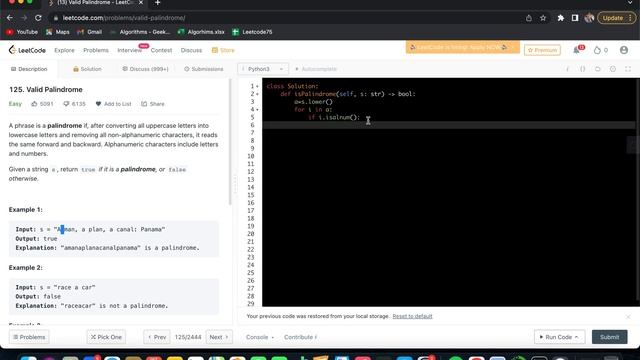The height and width of the screenshot is (360, 640).
Task: Click the reset code icon
Action: coord(598,69)
